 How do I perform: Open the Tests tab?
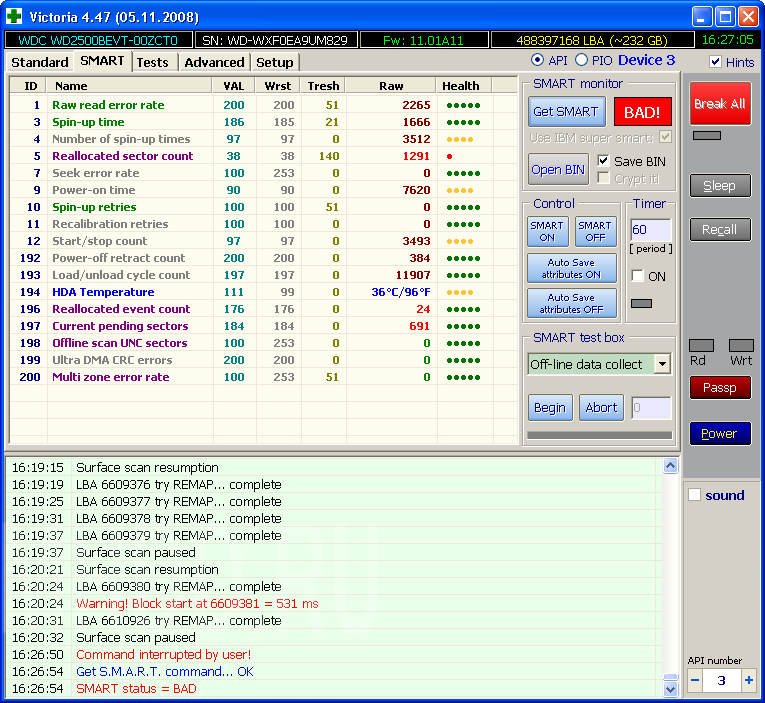tap(153, 62)
